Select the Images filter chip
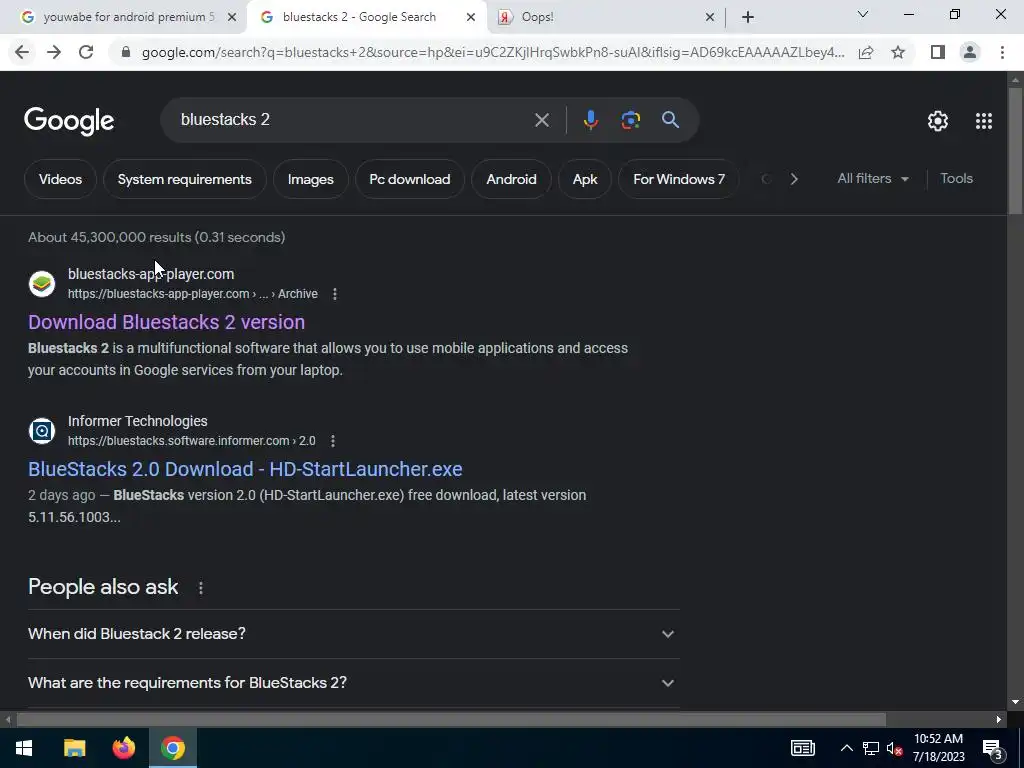 click(310, 179)
